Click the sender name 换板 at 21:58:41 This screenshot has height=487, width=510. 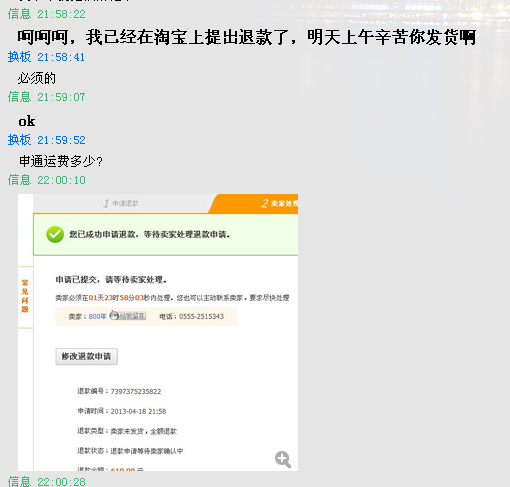(x=19, y=57)
